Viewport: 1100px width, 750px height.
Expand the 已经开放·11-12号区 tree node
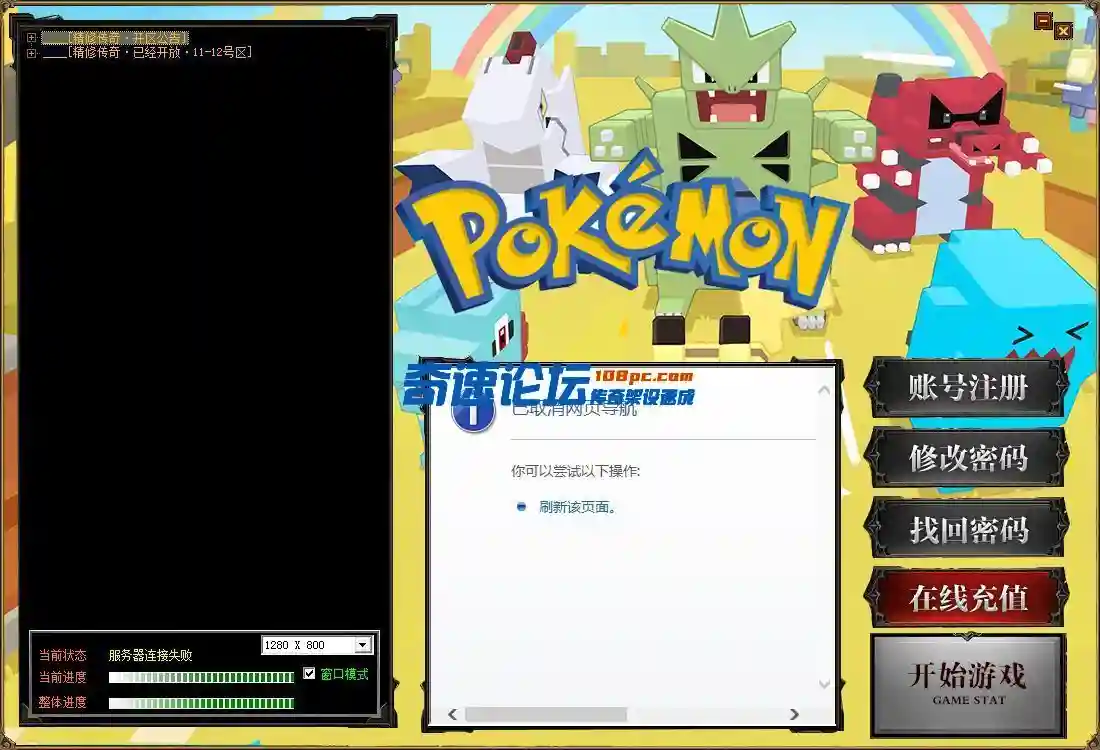[32, 53]
